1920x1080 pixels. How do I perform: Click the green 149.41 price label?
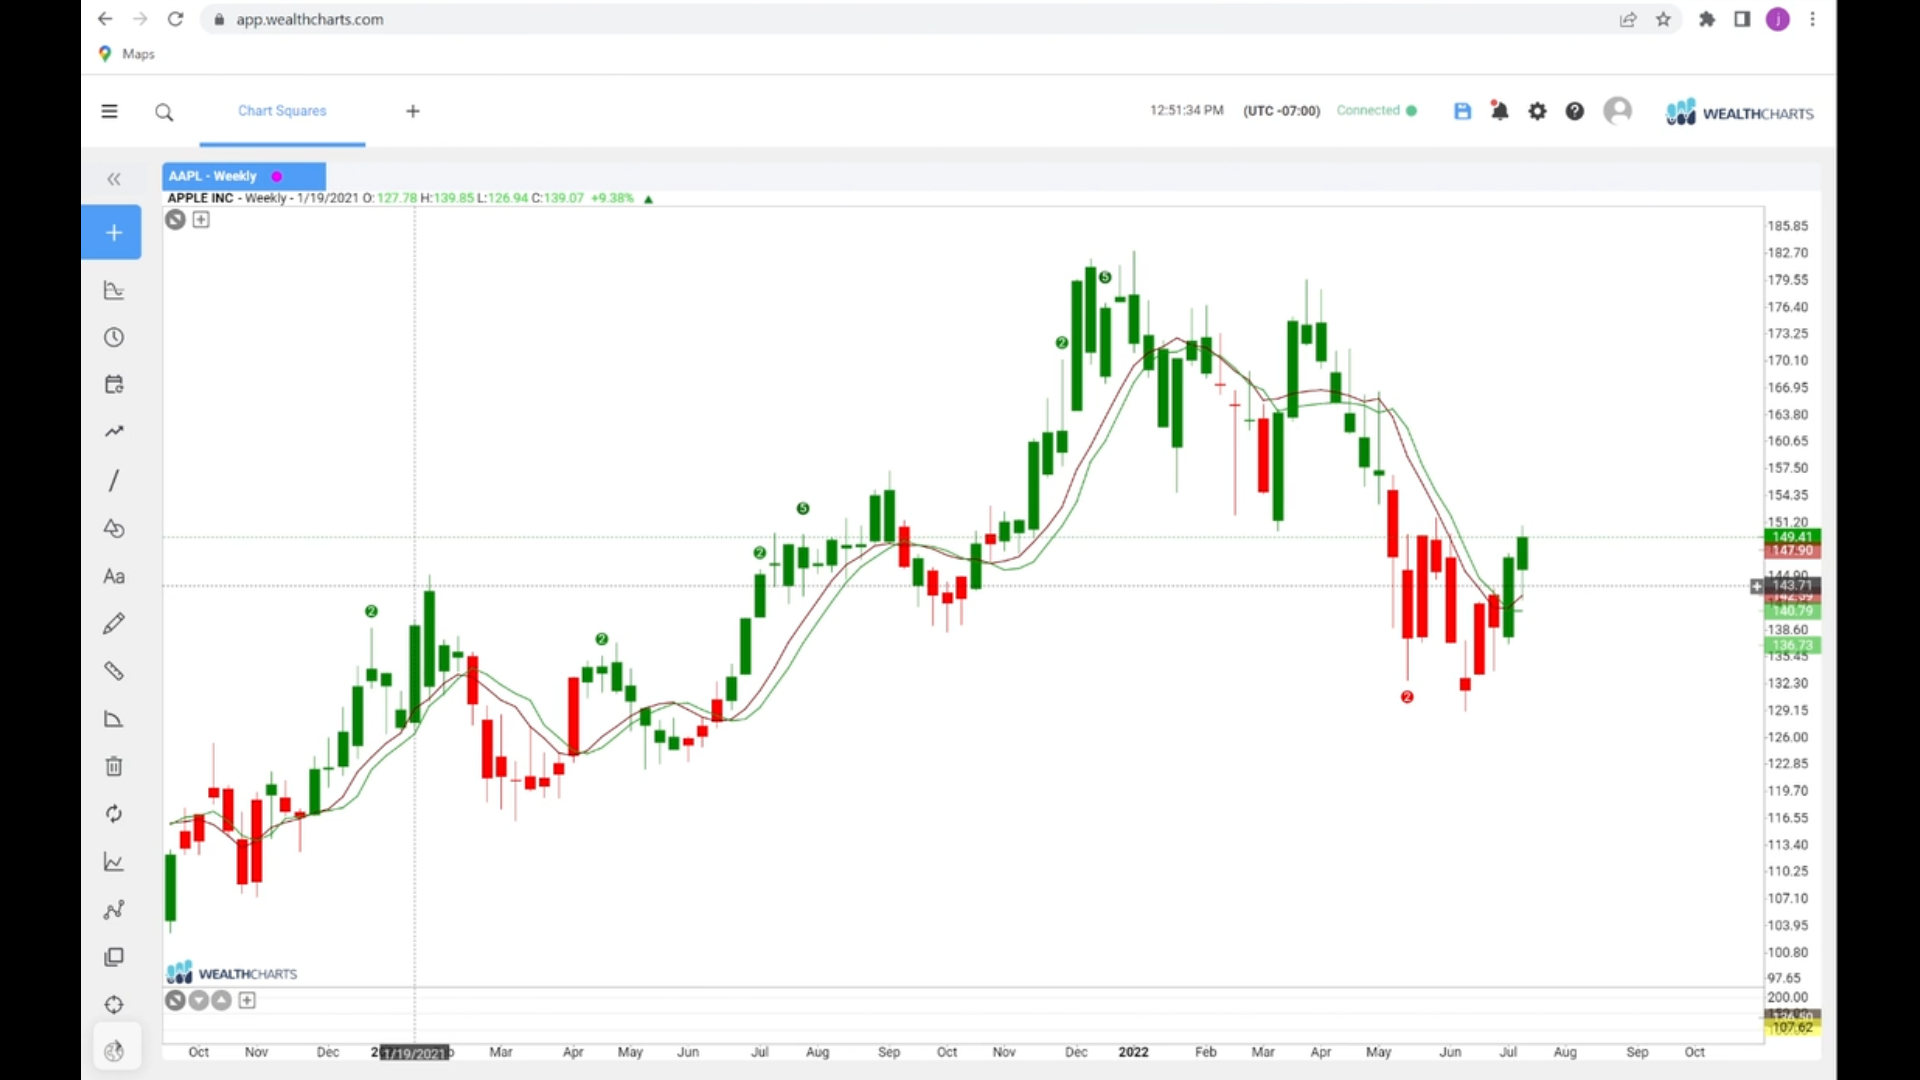coord(1792,537)
